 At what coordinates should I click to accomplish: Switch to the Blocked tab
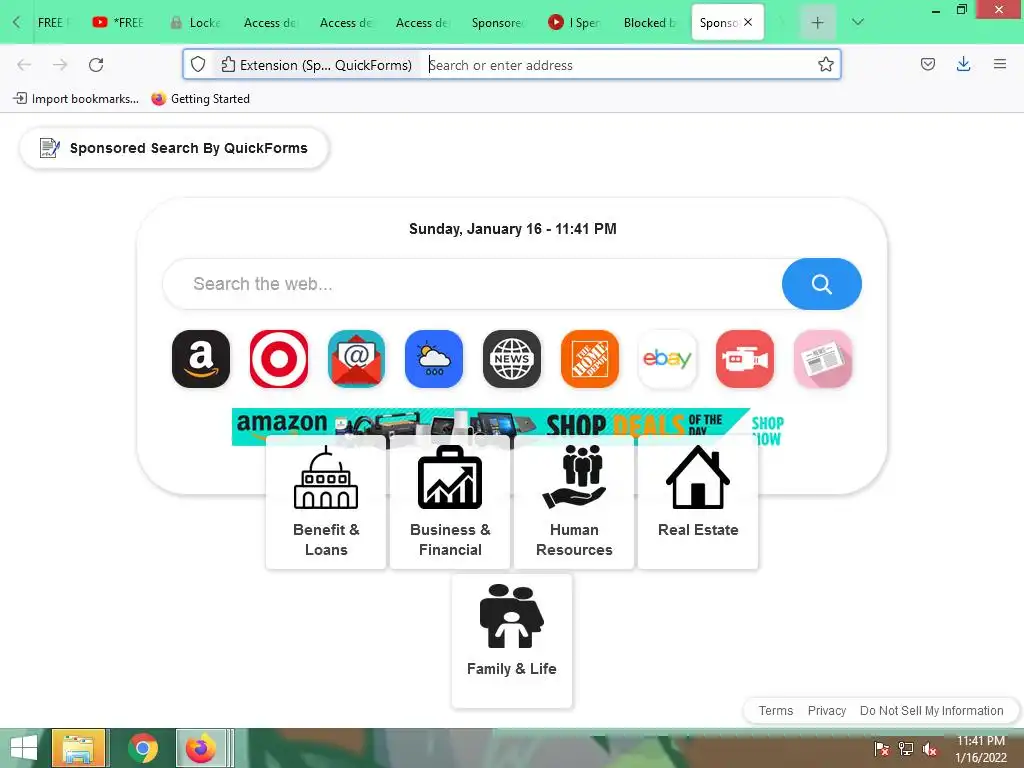click(650, 22)
